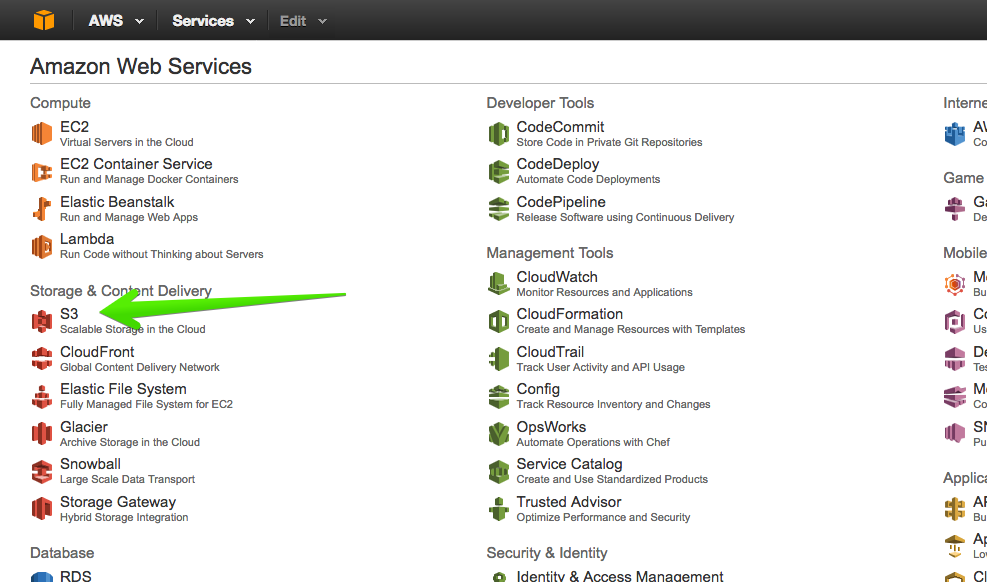Open Identity & Access Management link
Image resolution: width=987 pixels, height=582 pixels.
click(619, 576)
